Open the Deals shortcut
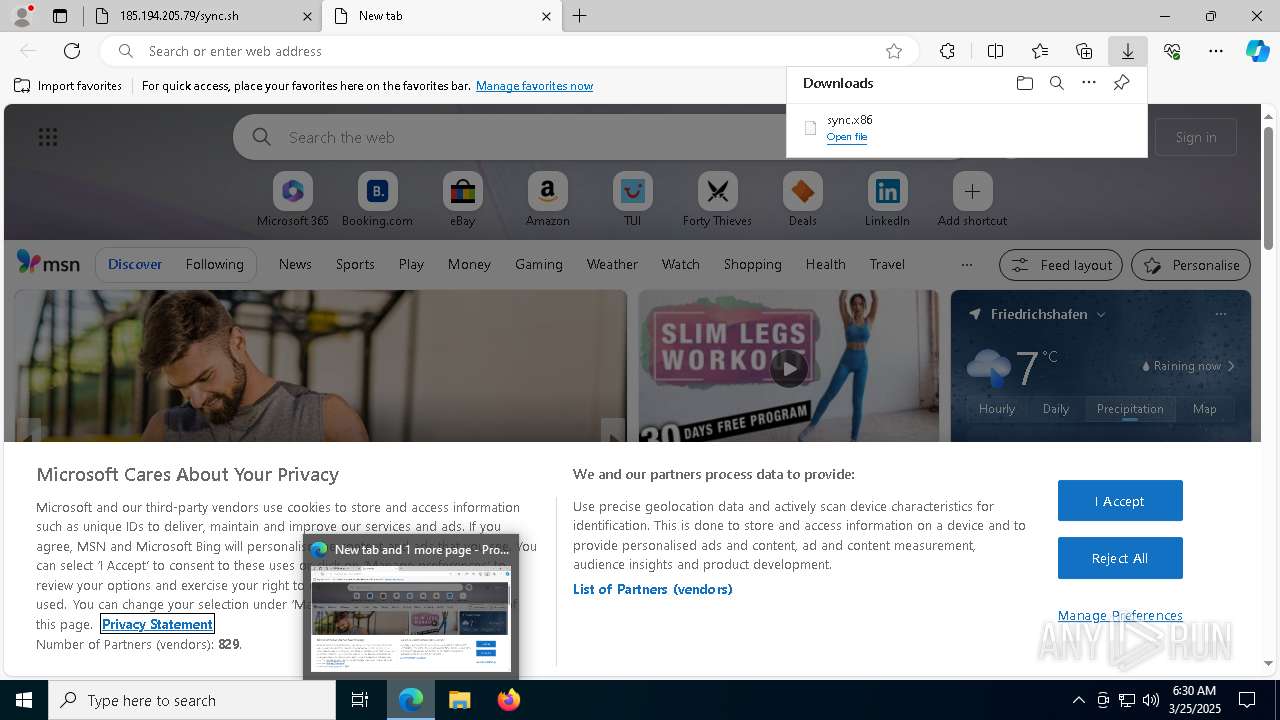 tap(802, 200)
